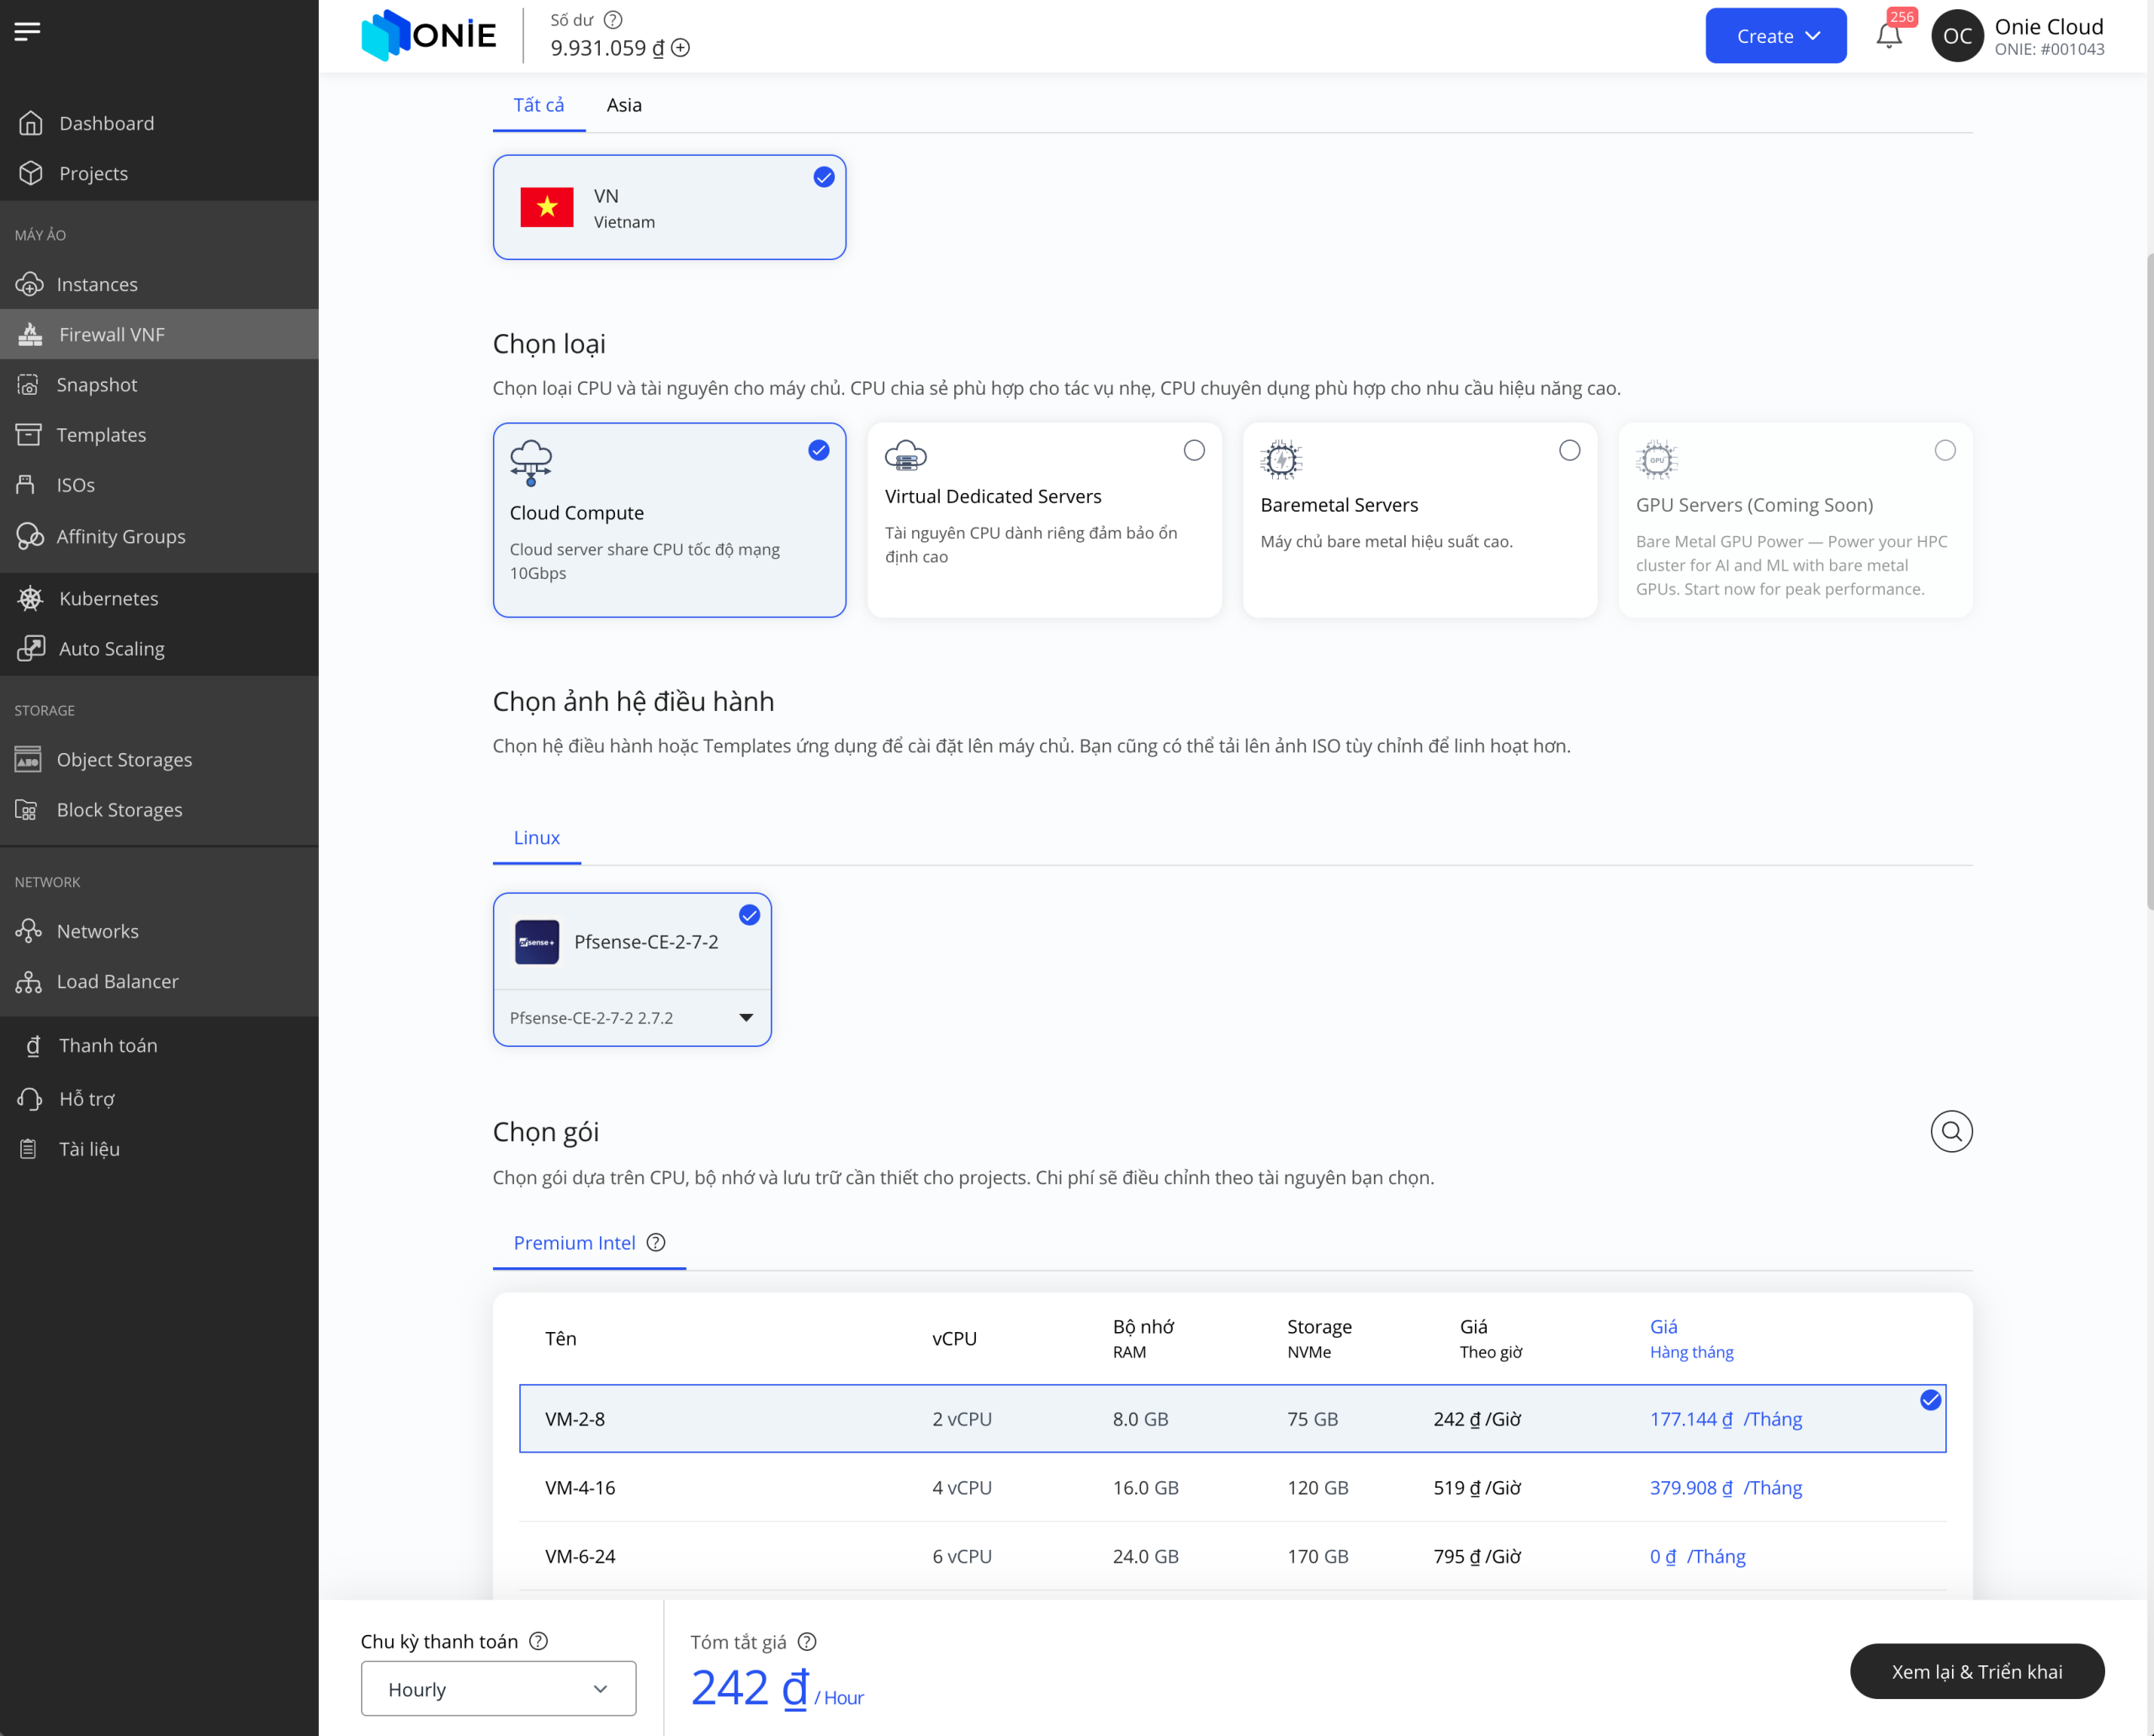This screenshot has height=1736, width=2154.
Task: Open the Hourly billing cycle dropdown
Action: pyautogui.click(x=498, y=1689)
